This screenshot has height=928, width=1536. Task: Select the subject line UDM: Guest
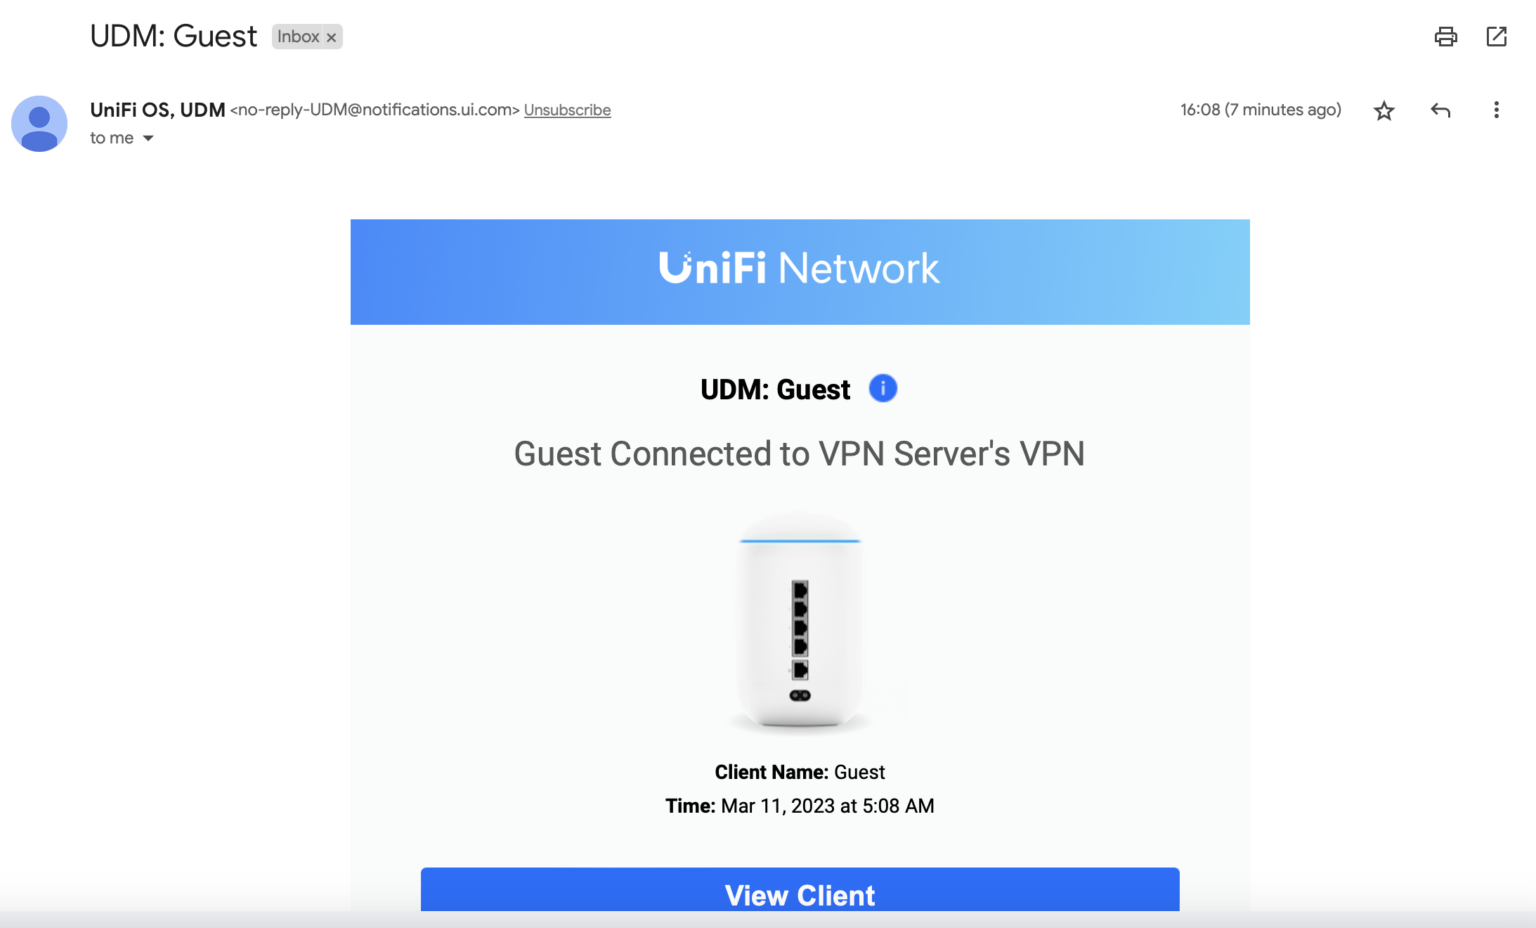pos(173,36)
